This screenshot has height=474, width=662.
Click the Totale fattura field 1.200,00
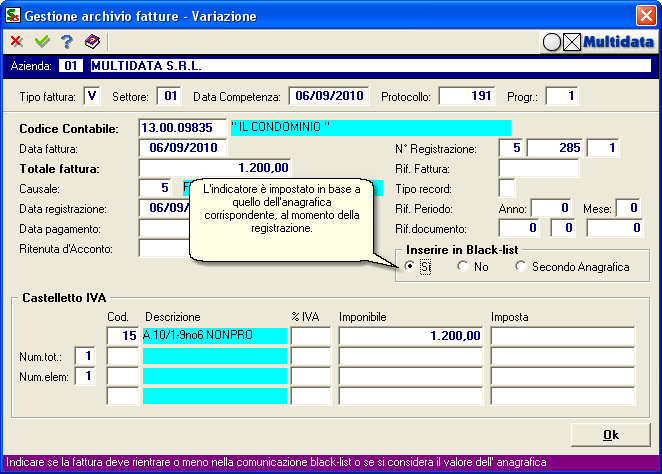click(x=215, y=168)
